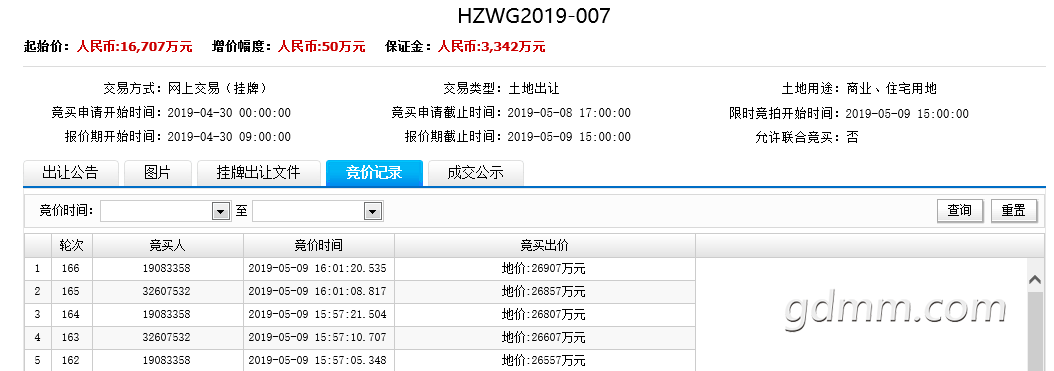
Task: Click application deadline 2019-05-08 17:00:00
Action: coord(569,113)
